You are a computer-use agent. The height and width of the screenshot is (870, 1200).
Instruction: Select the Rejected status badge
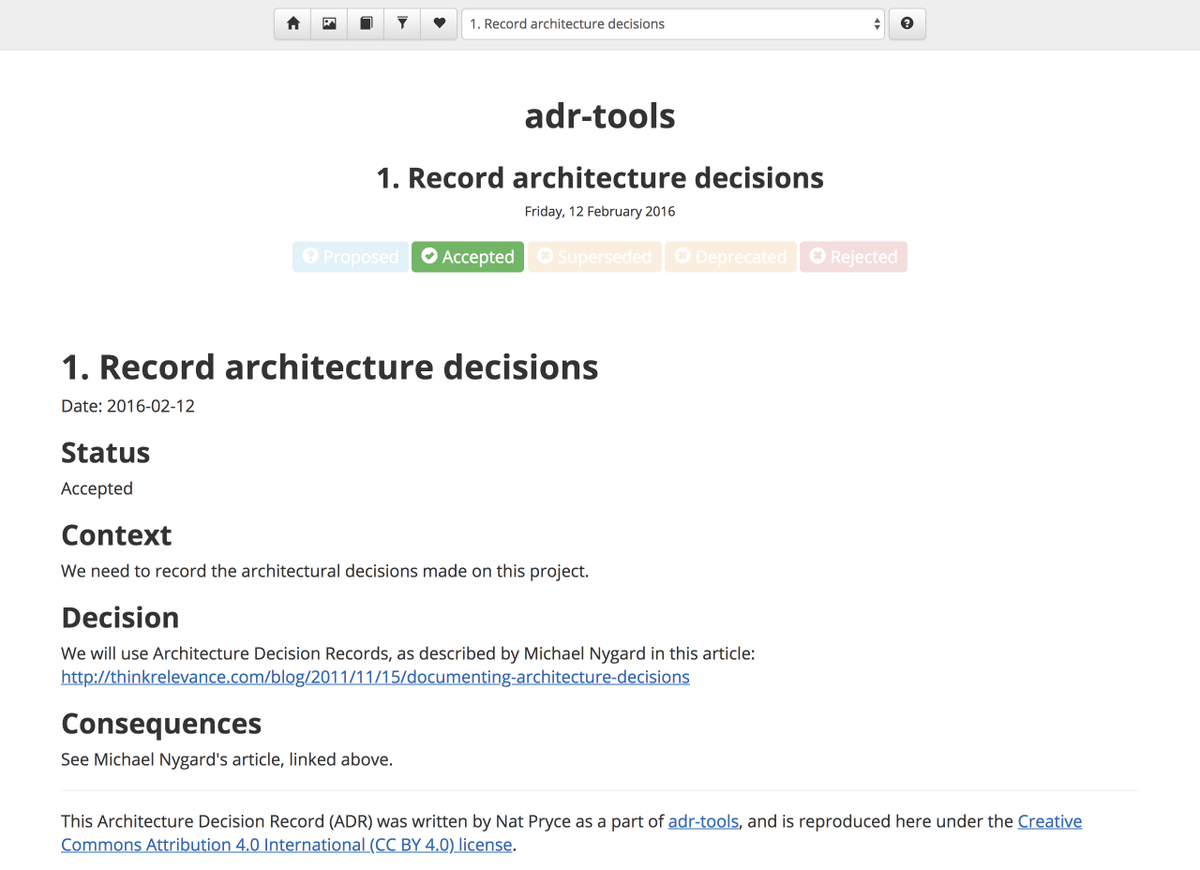click(854, 257)
